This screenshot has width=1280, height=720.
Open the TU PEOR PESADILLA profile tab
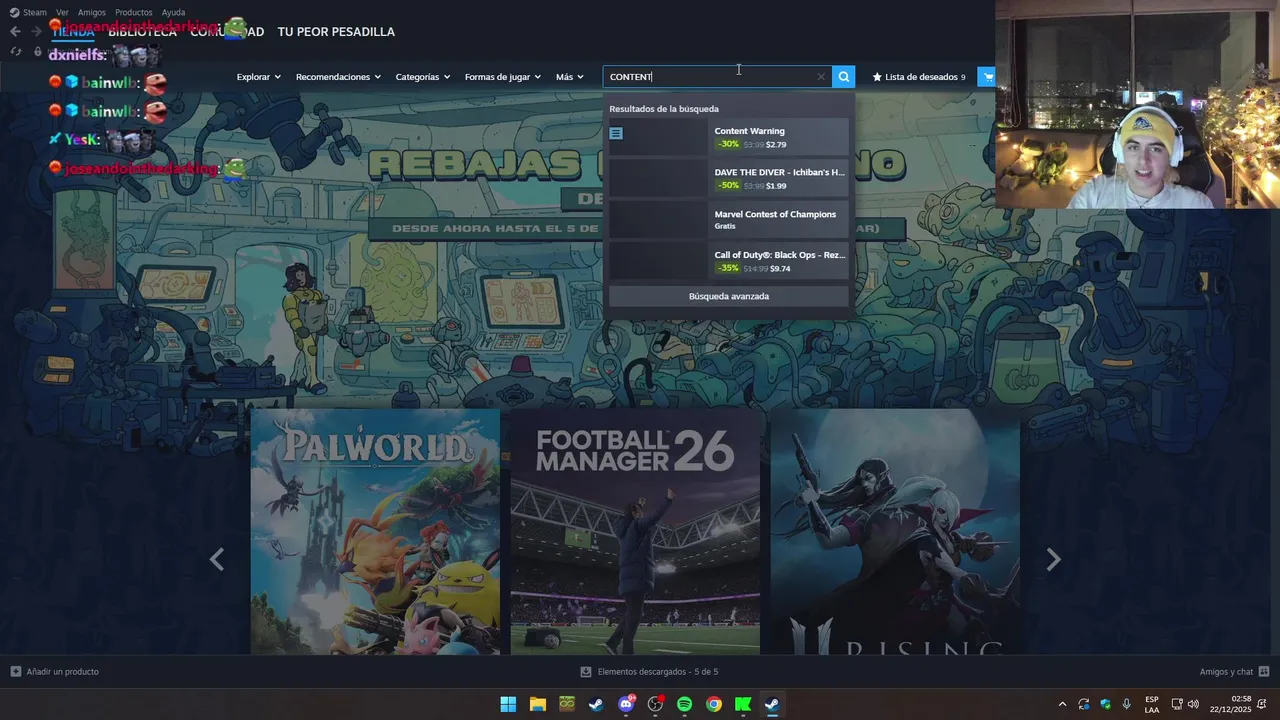click(x=336, y=32)
